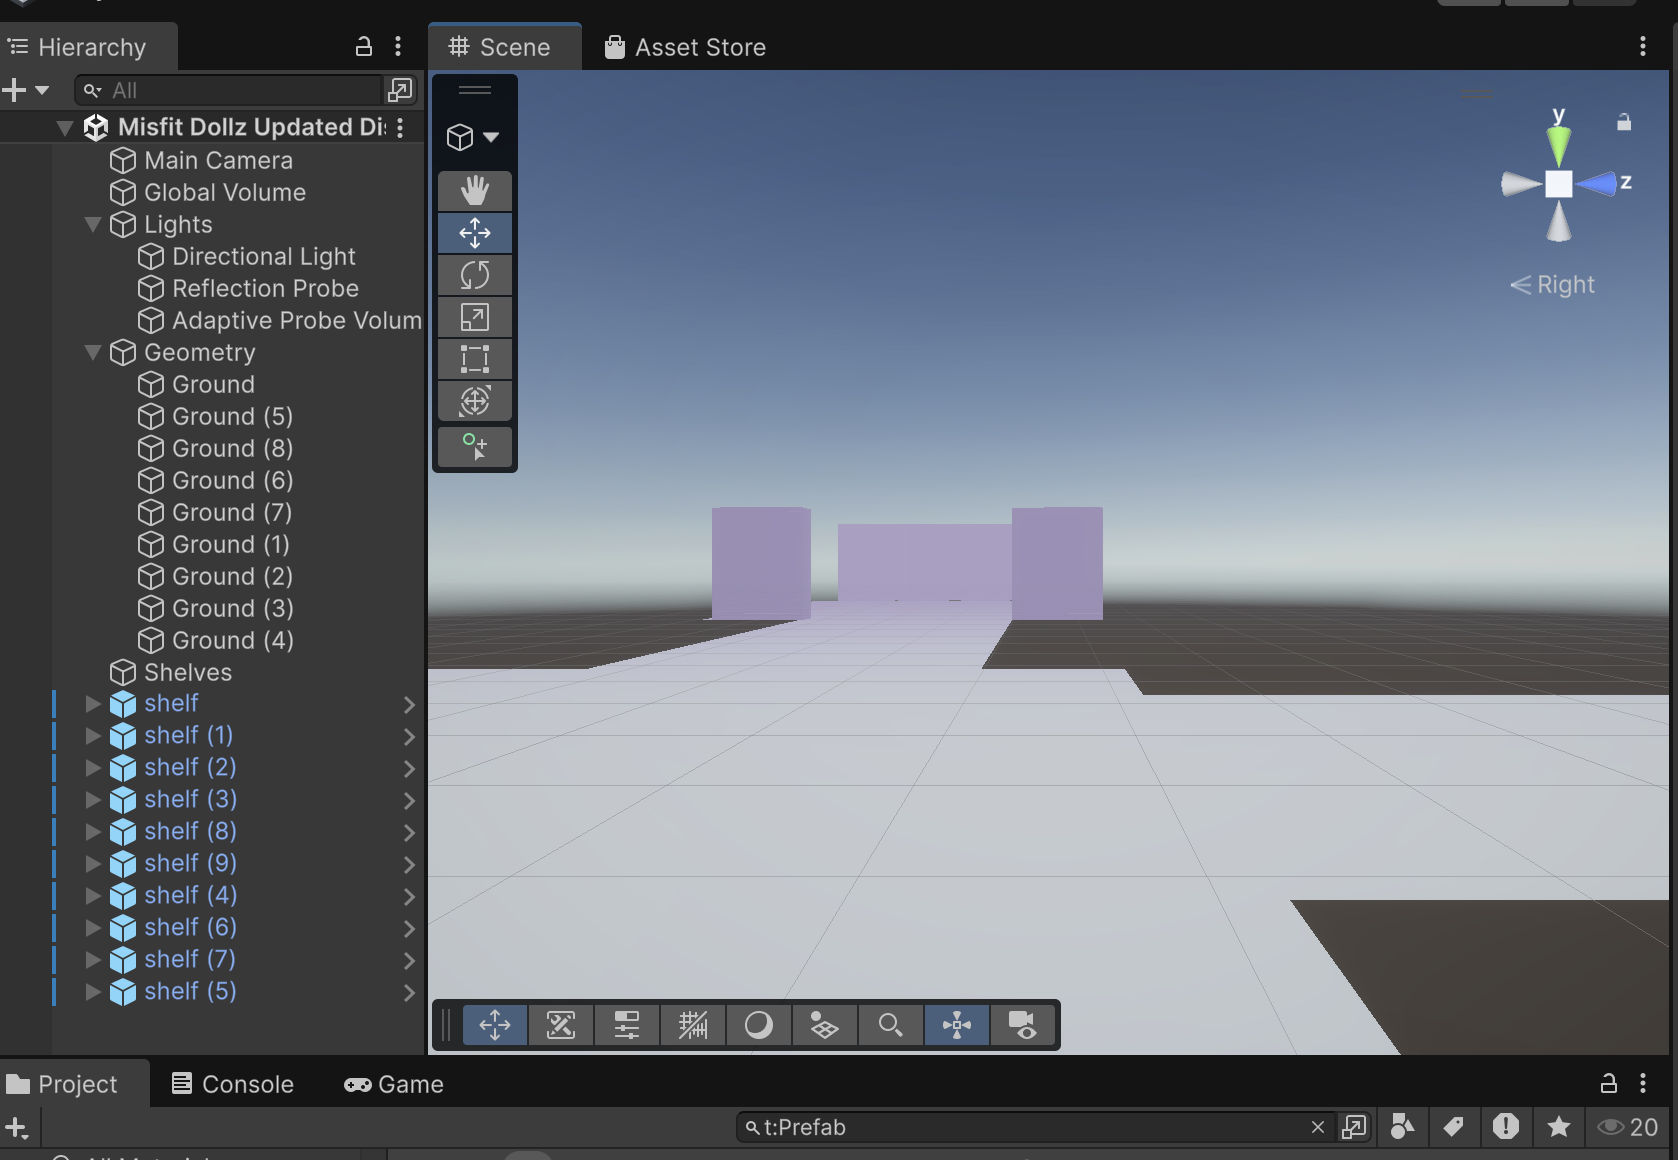Select the combined Transform tool
Viewport: 1678px width, 1160px height.
(474, 401)
